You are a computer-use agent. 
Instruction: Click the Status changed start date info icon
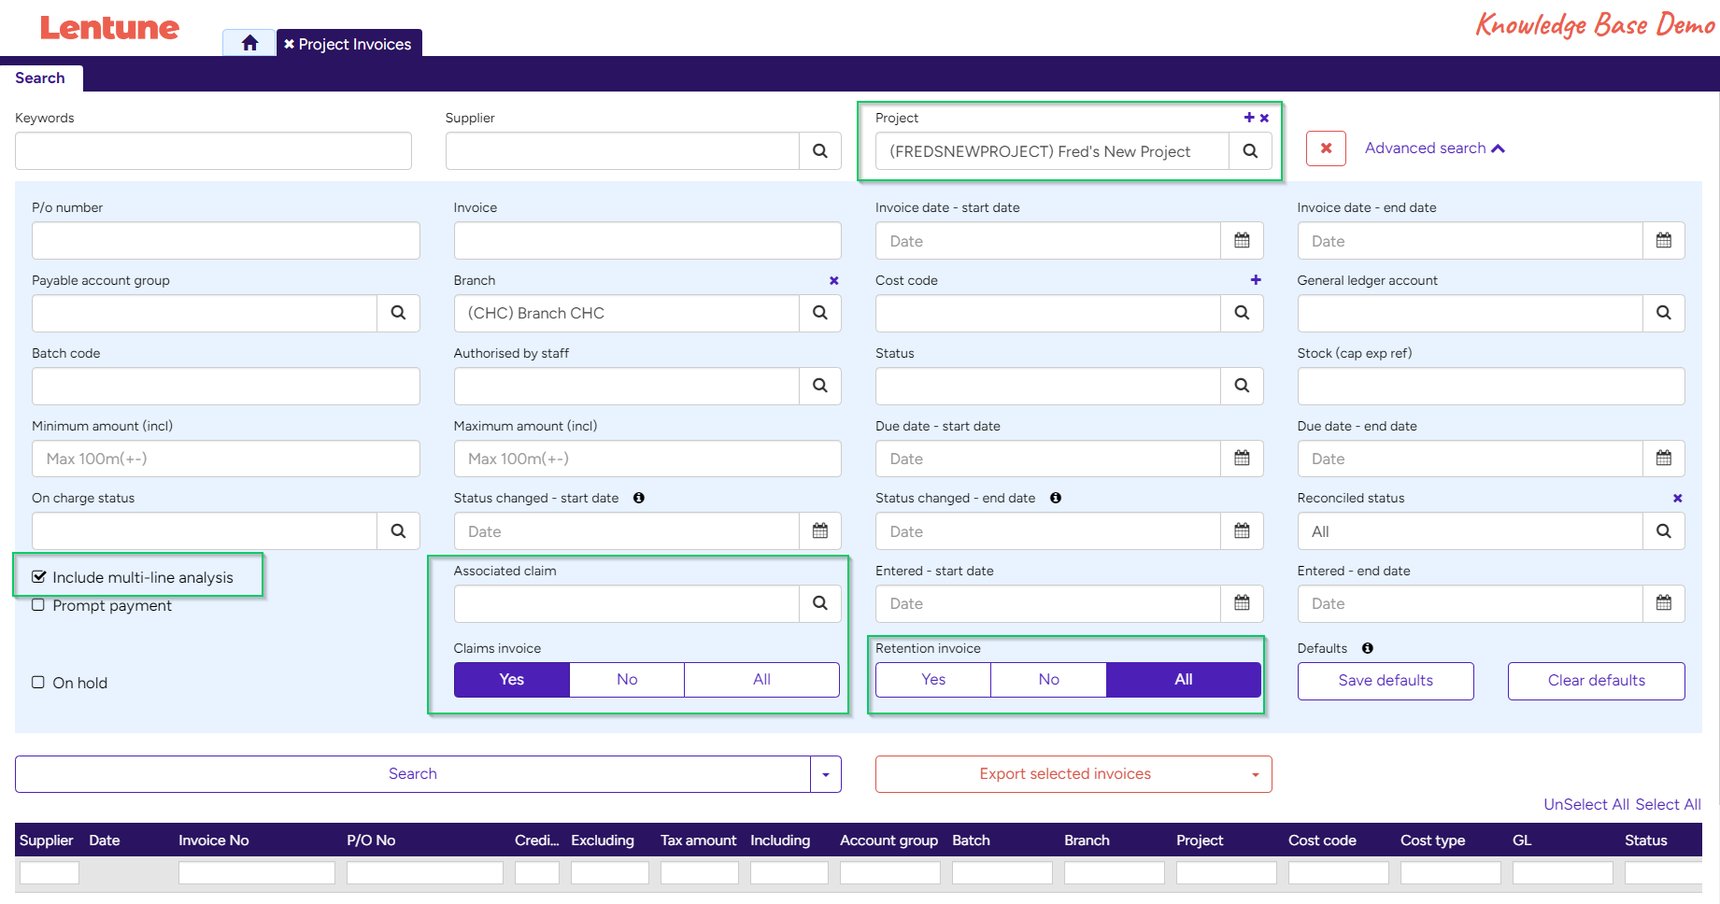[641, 497]
